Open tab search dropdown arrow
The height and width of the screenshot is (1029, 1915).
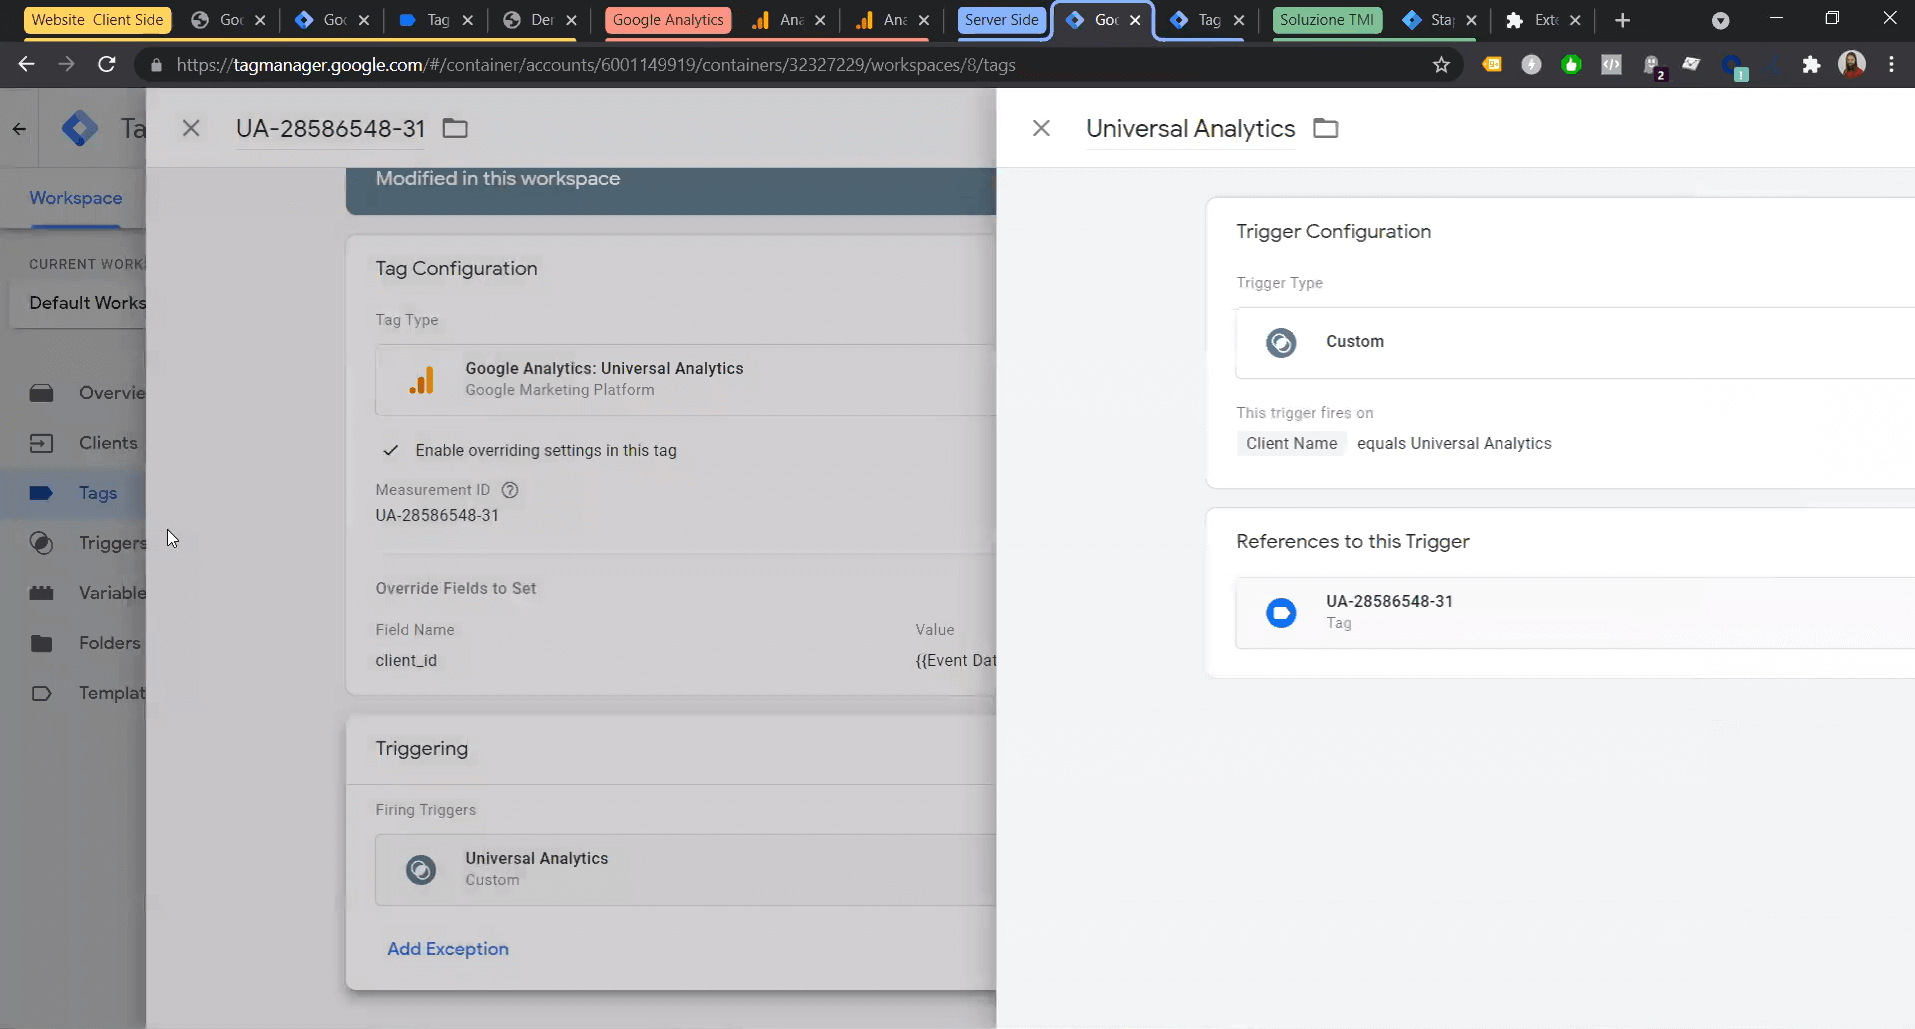coord(1720,20)
